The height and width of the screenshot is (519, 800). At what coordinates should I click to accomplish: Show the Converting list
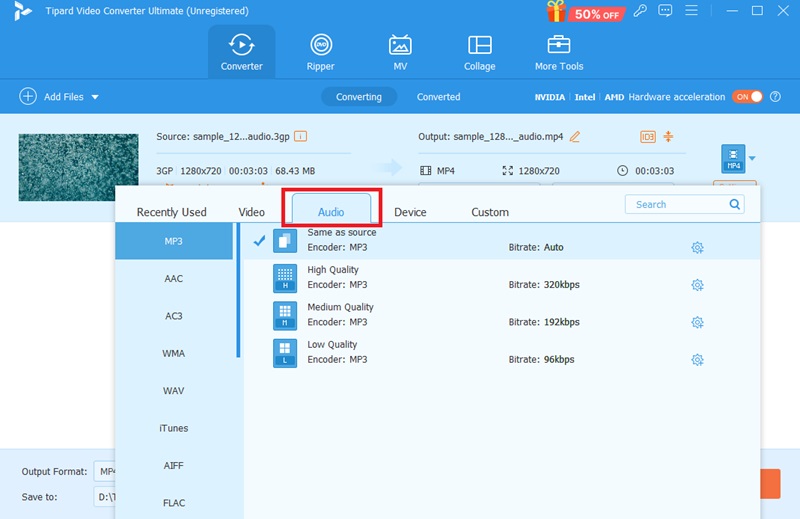pyautogui.click(x=359, y=96)
